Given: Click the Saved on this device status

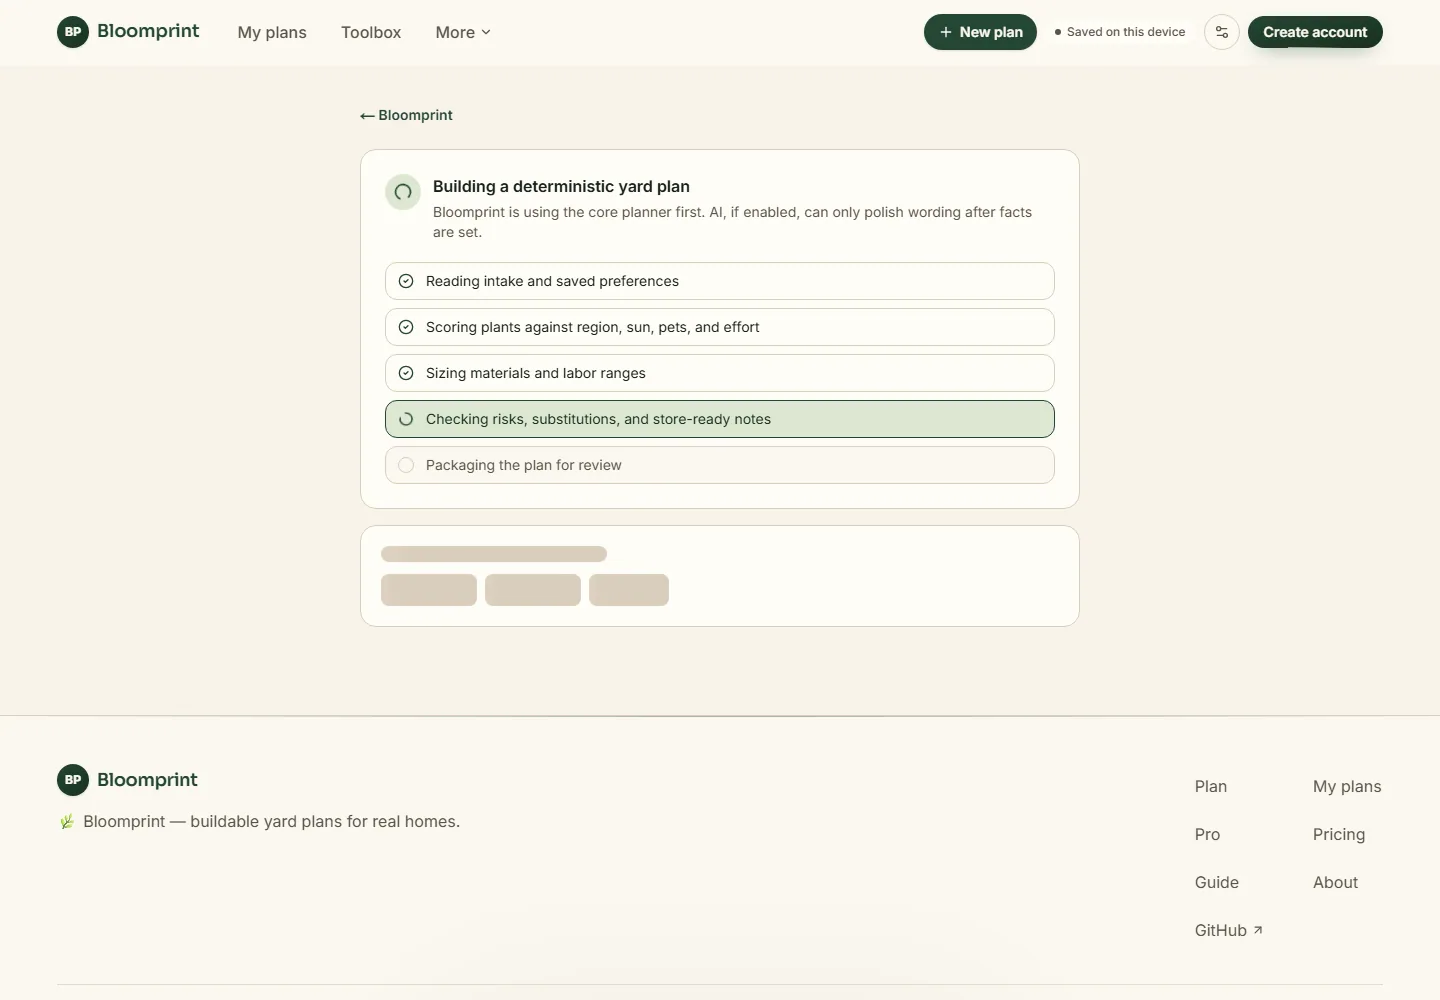Looking at the screenshot, I should point(1120,32).
